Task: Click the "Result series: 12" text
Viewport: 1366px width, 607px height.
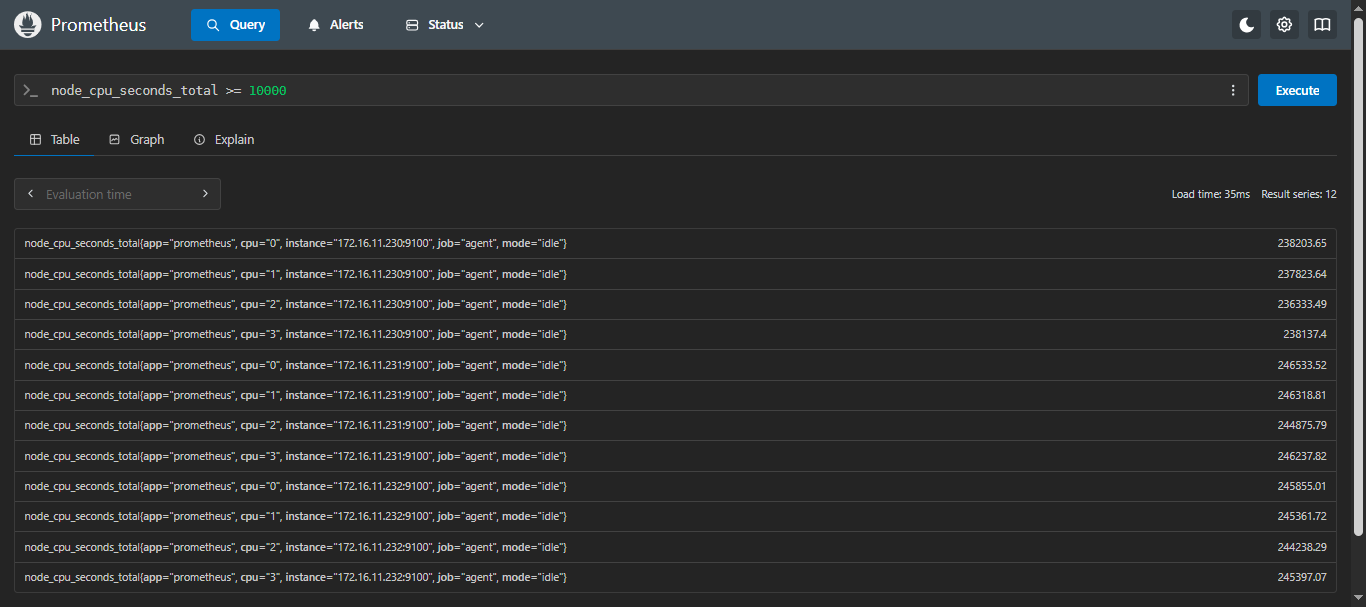Action: 1299,194
